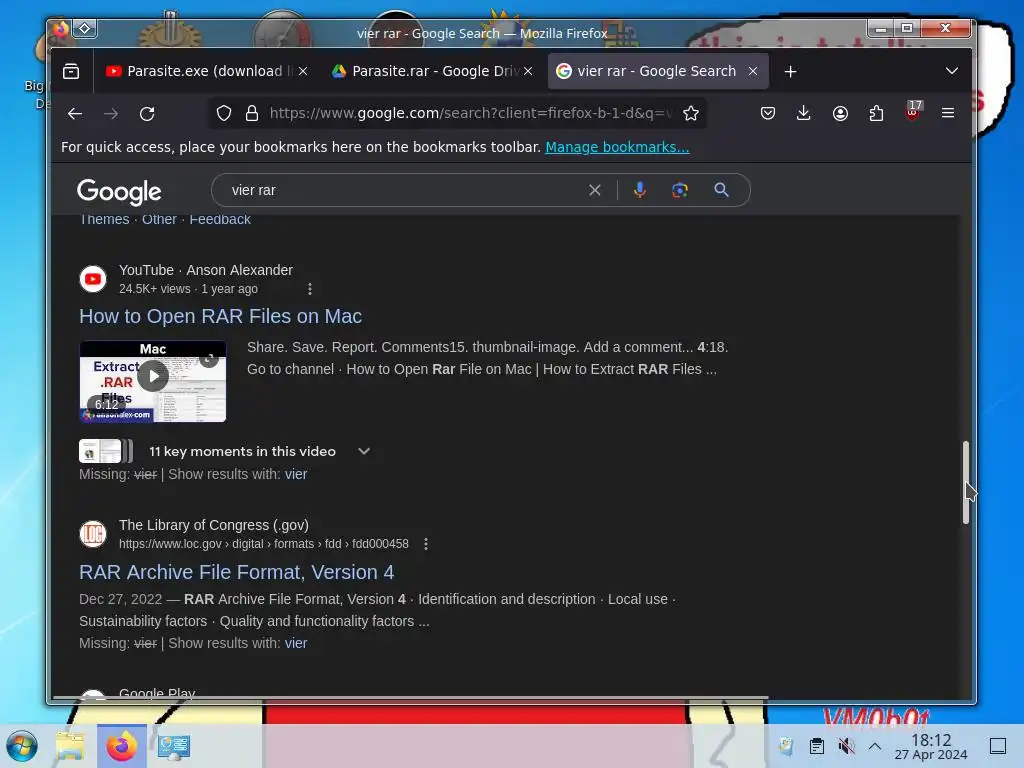Save page to Pocket icon

pyautogui.click(x=768, y=114)
